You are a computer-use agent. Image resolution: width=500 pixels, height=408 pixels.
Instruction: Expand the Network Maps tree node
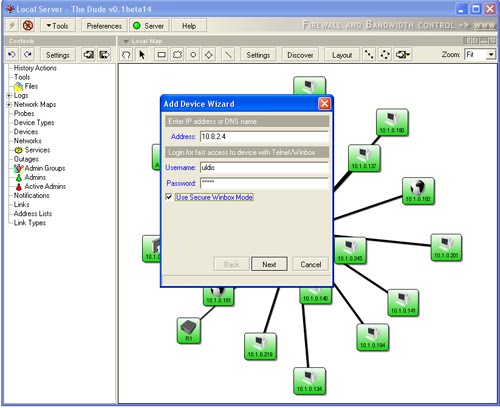(x=9, y=105)
